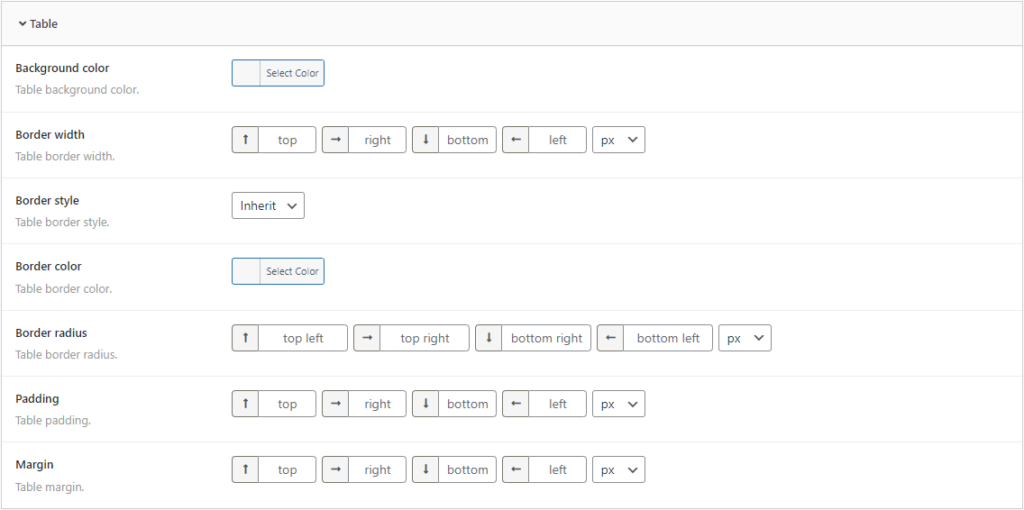Open the Border radius px unit dropdown
Screen dimensions: 1024x510
tap(745, 338)
